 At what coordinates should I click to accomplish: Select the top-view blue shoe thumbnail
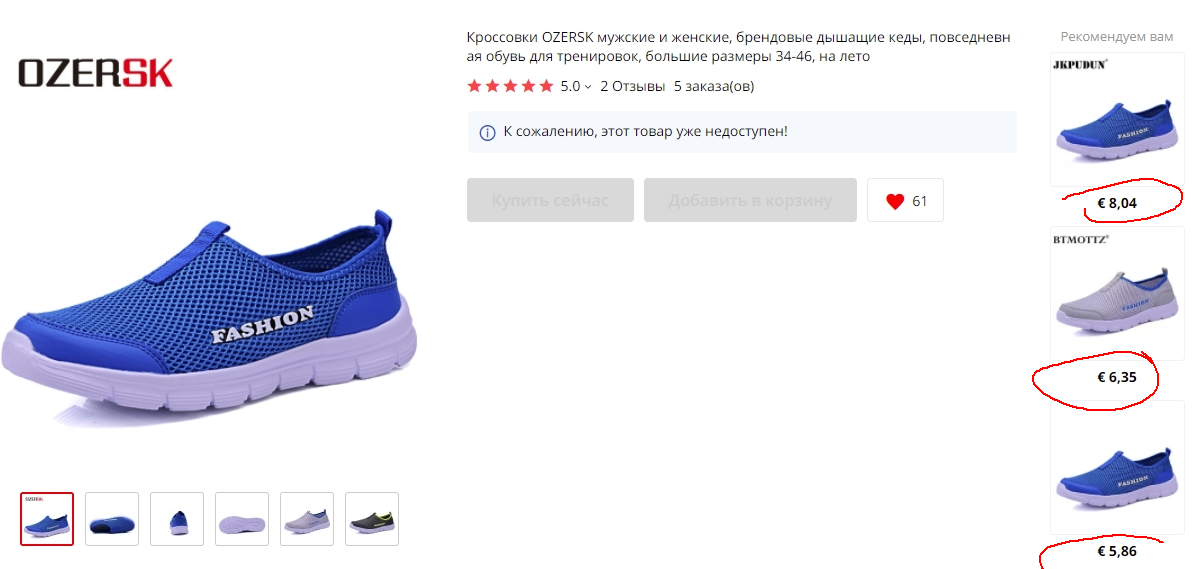tap(112, 519)
